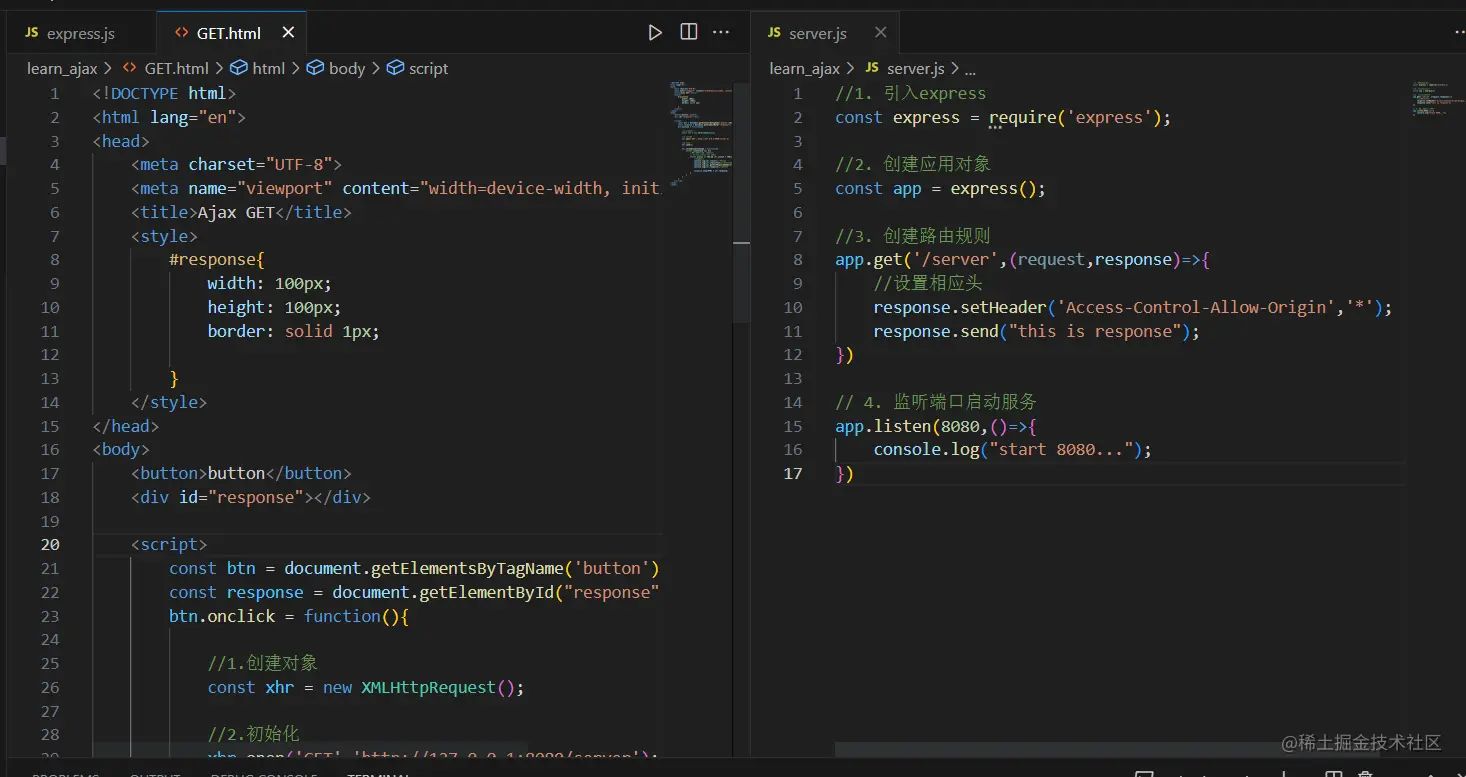
Task: Click the cube icon beside body breadcrumb
Action: [x=315, y=68]
